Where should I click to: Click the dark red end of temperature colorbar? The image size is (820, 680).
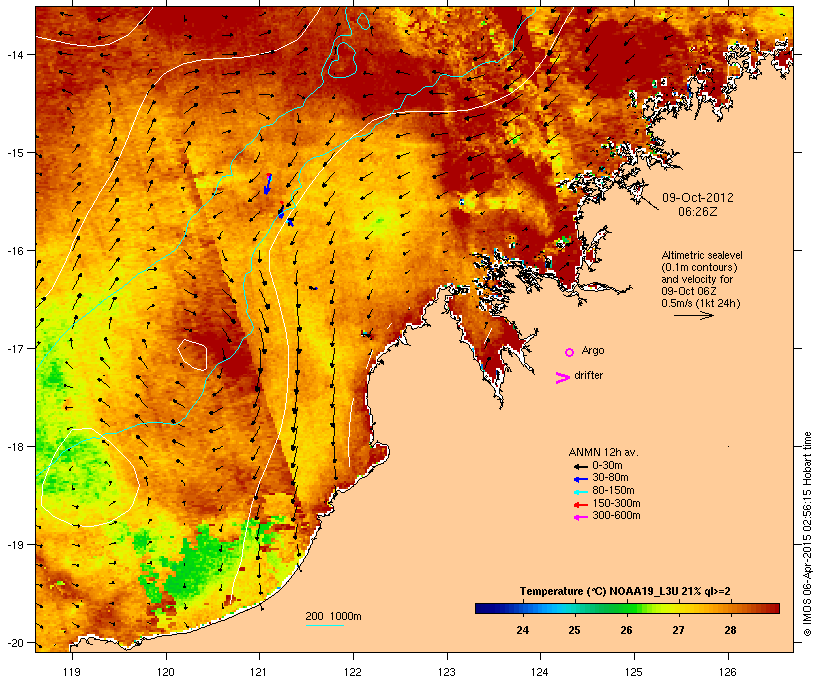774,608
